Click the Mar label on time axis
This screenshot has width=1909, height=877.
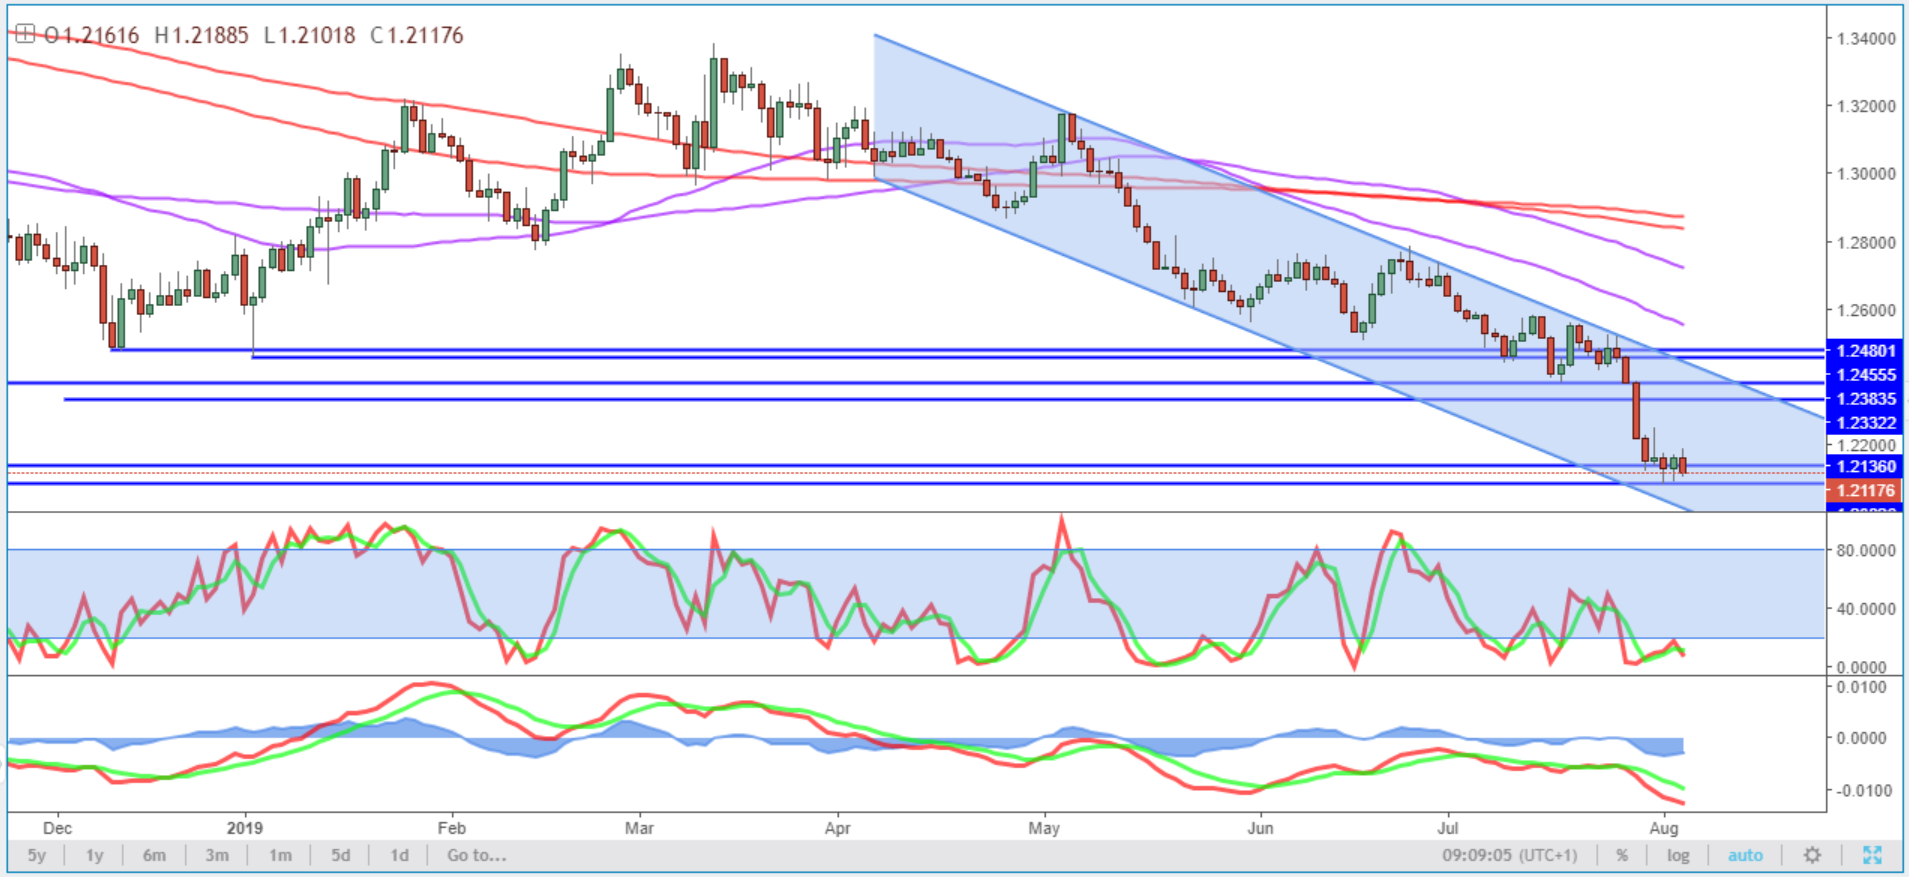tap(639, 828)
